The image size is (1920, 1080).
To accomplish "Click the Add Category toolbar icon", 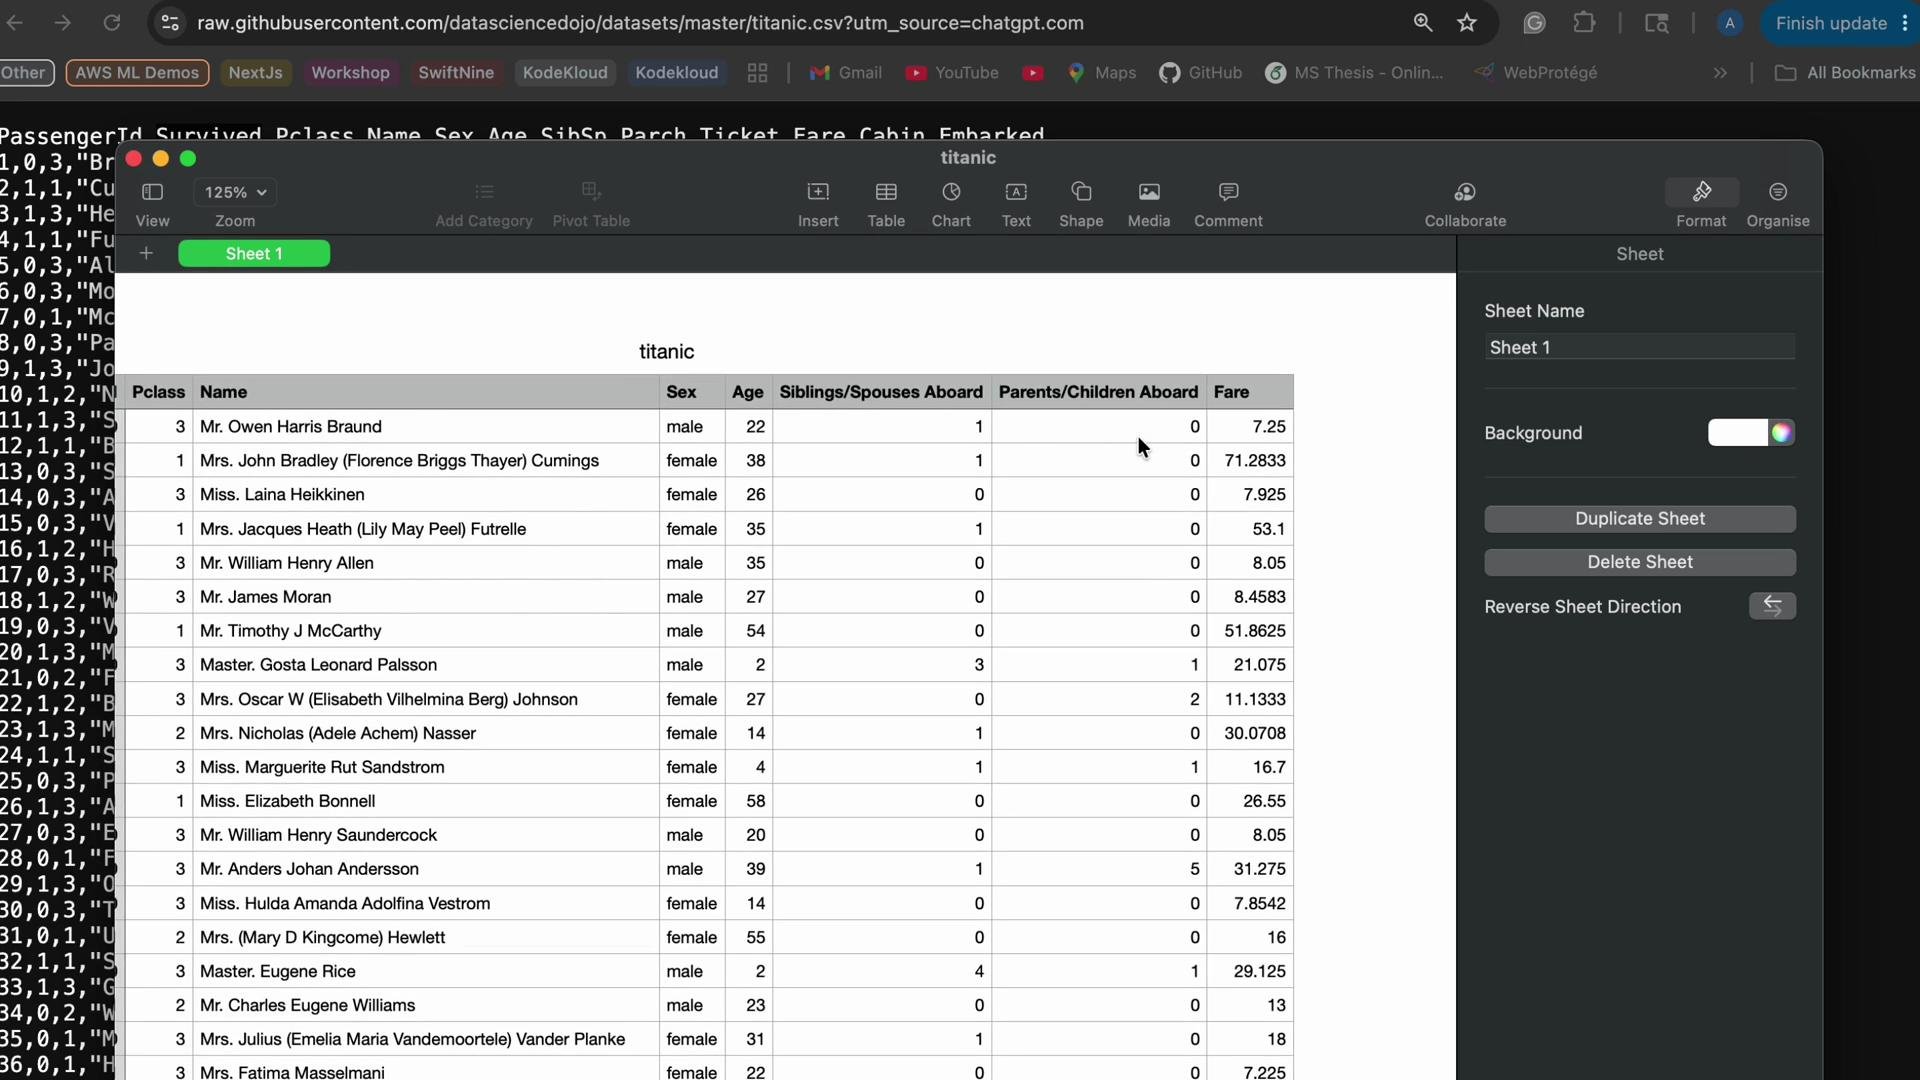I will coord(484,191).
